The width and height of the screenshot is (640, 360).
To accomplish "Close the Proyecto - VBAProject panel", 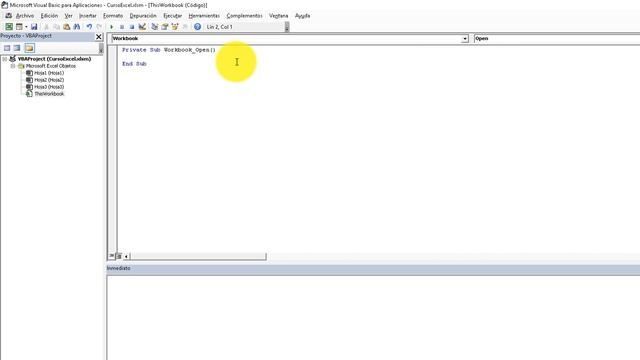I will point(98,37).
